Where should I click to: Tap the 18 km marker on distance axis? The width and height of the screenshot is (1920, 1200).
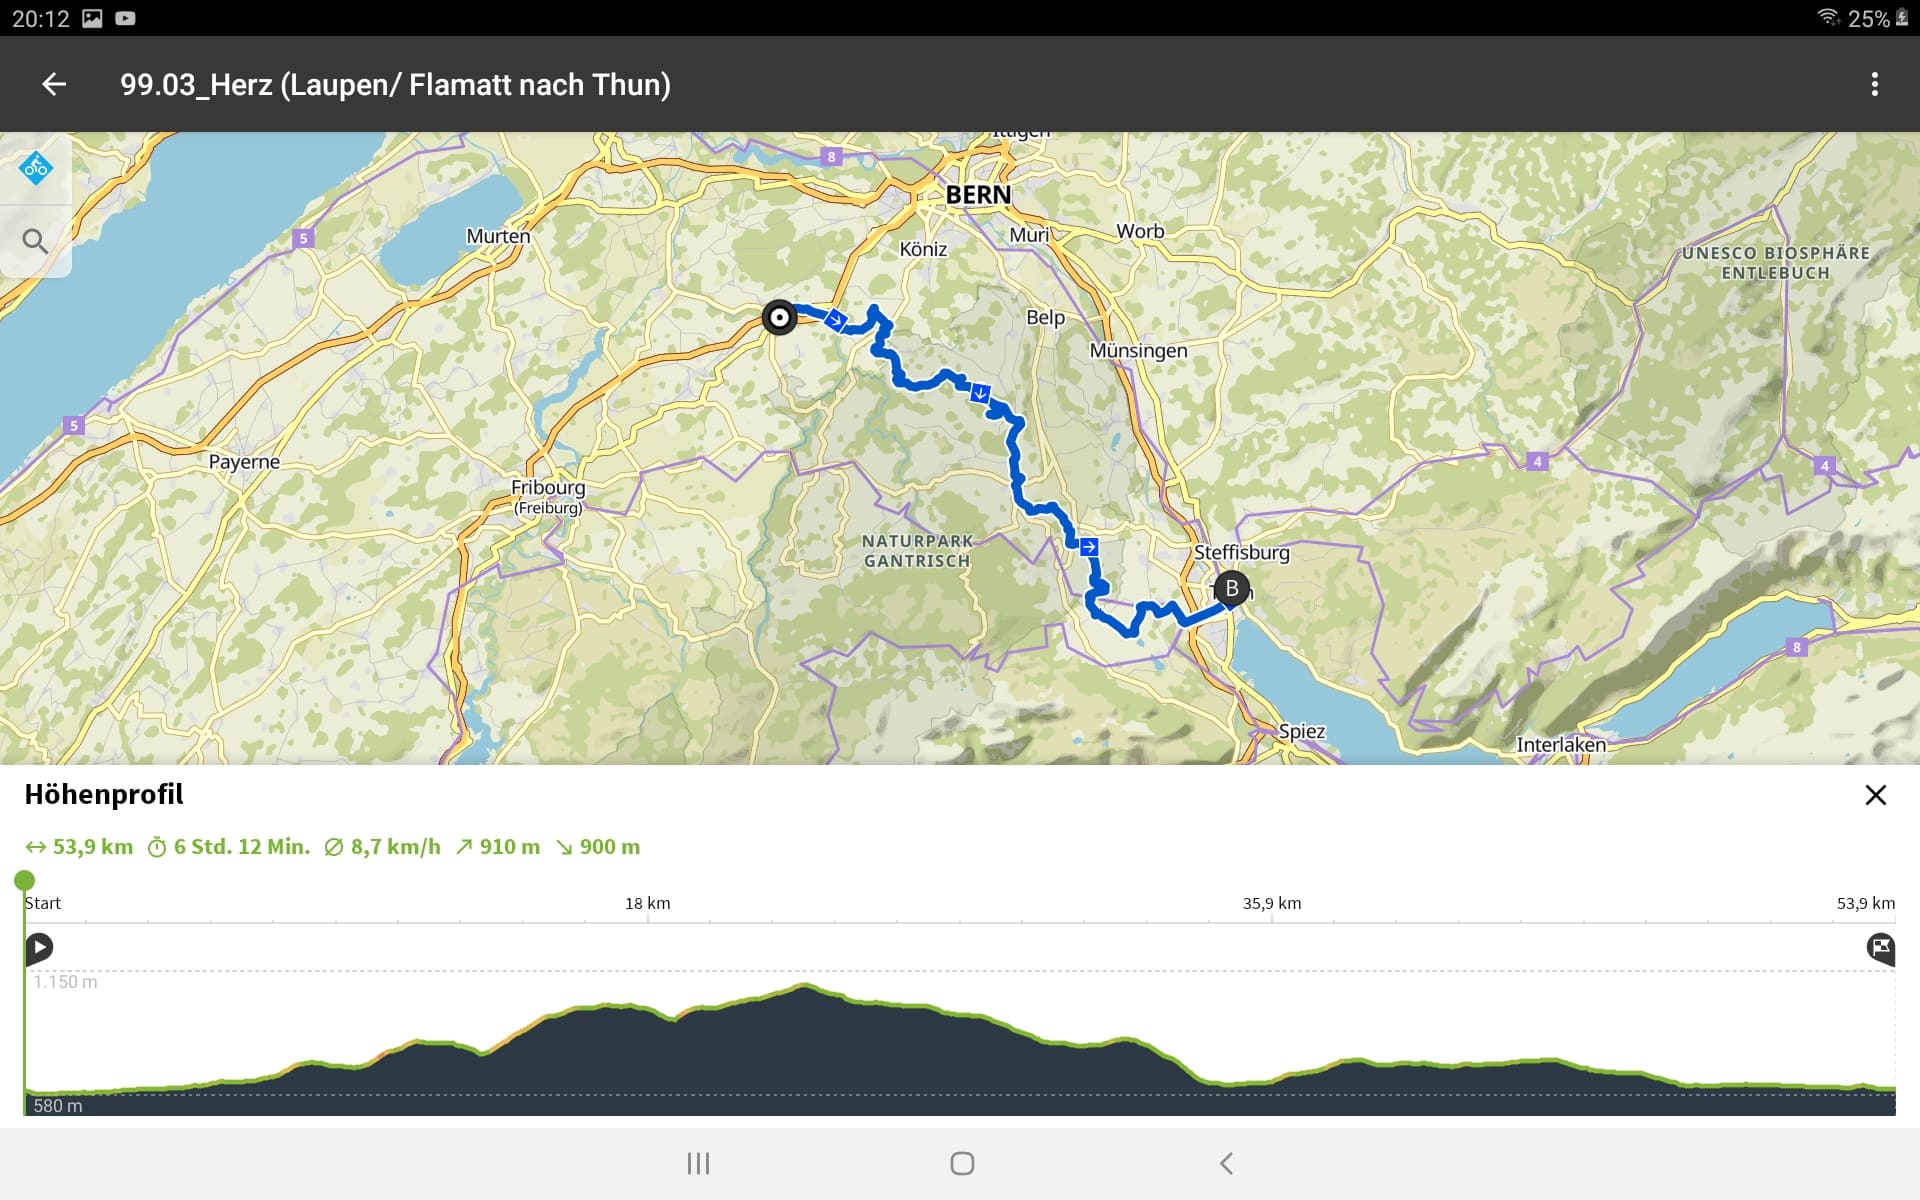pyautogui.click(x=648, y=904)
